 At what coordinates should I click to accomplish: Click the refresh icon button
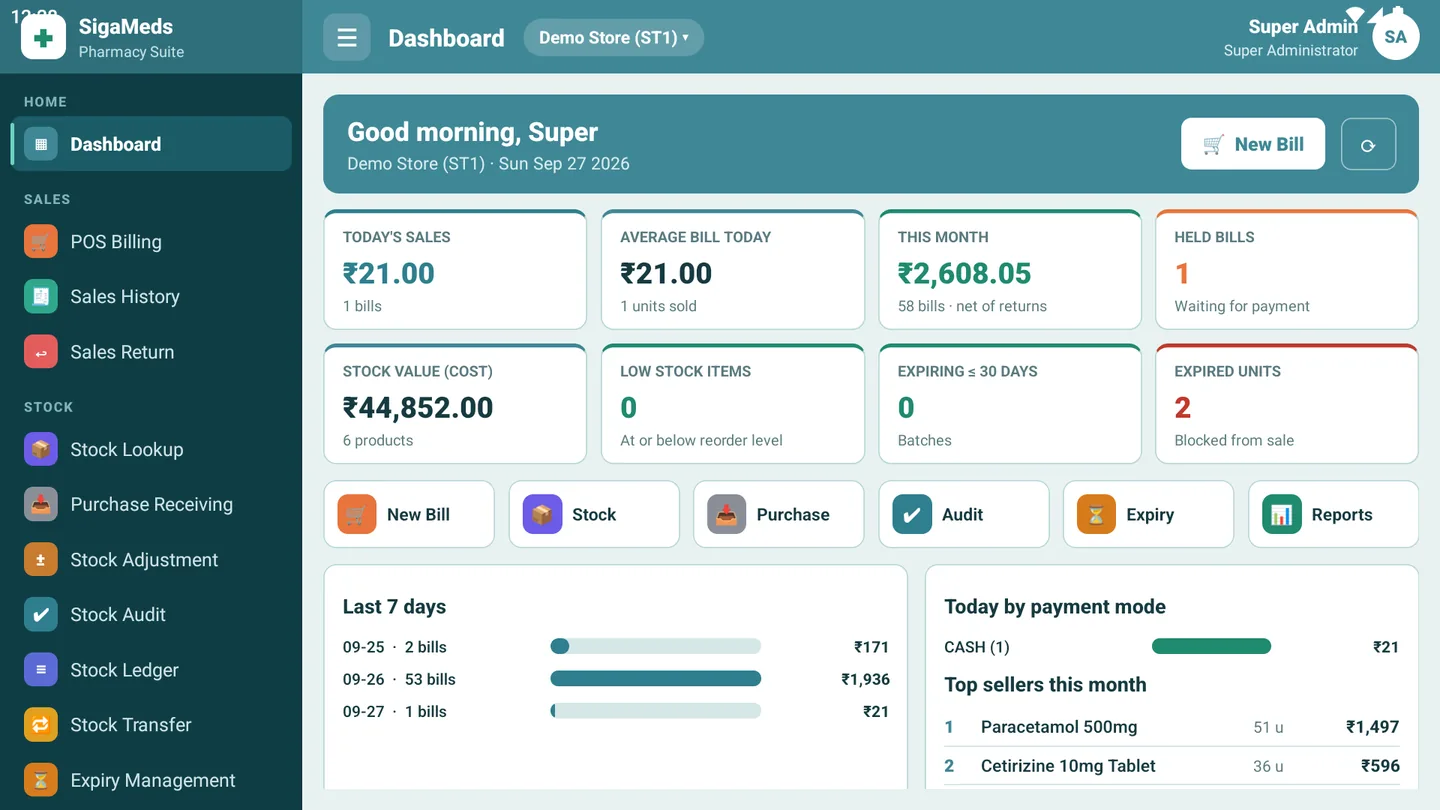[x=1368, y=145]
